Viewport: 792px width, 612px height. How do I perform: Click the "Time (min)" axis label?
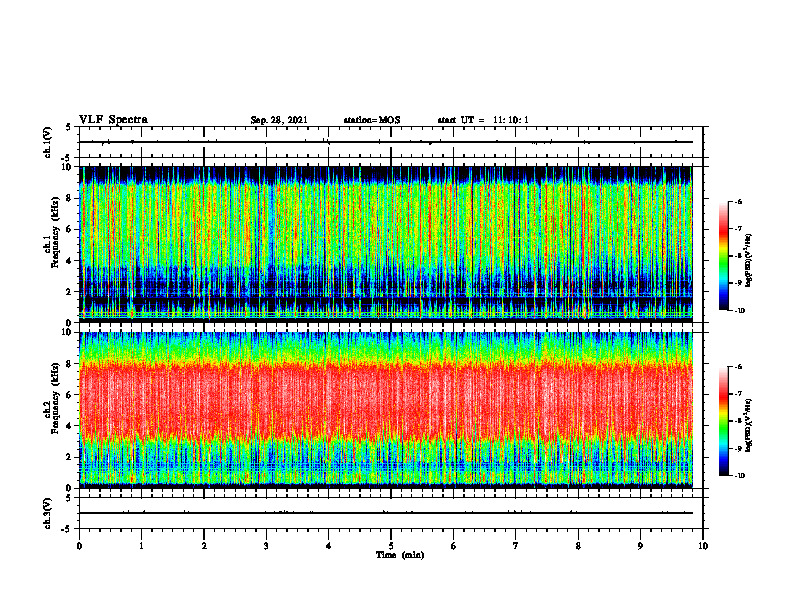(400, 555)
